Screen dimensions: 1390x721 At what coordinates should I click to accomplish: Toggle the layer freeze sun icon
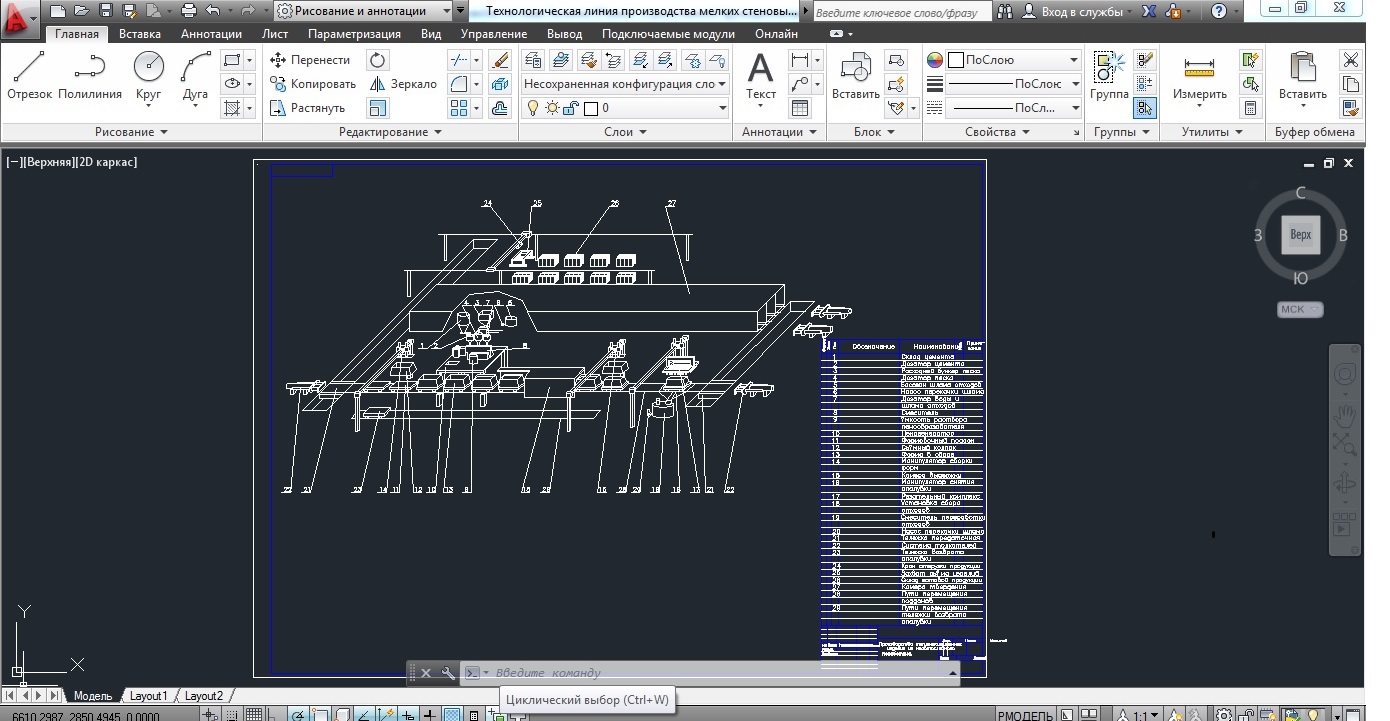551,108
